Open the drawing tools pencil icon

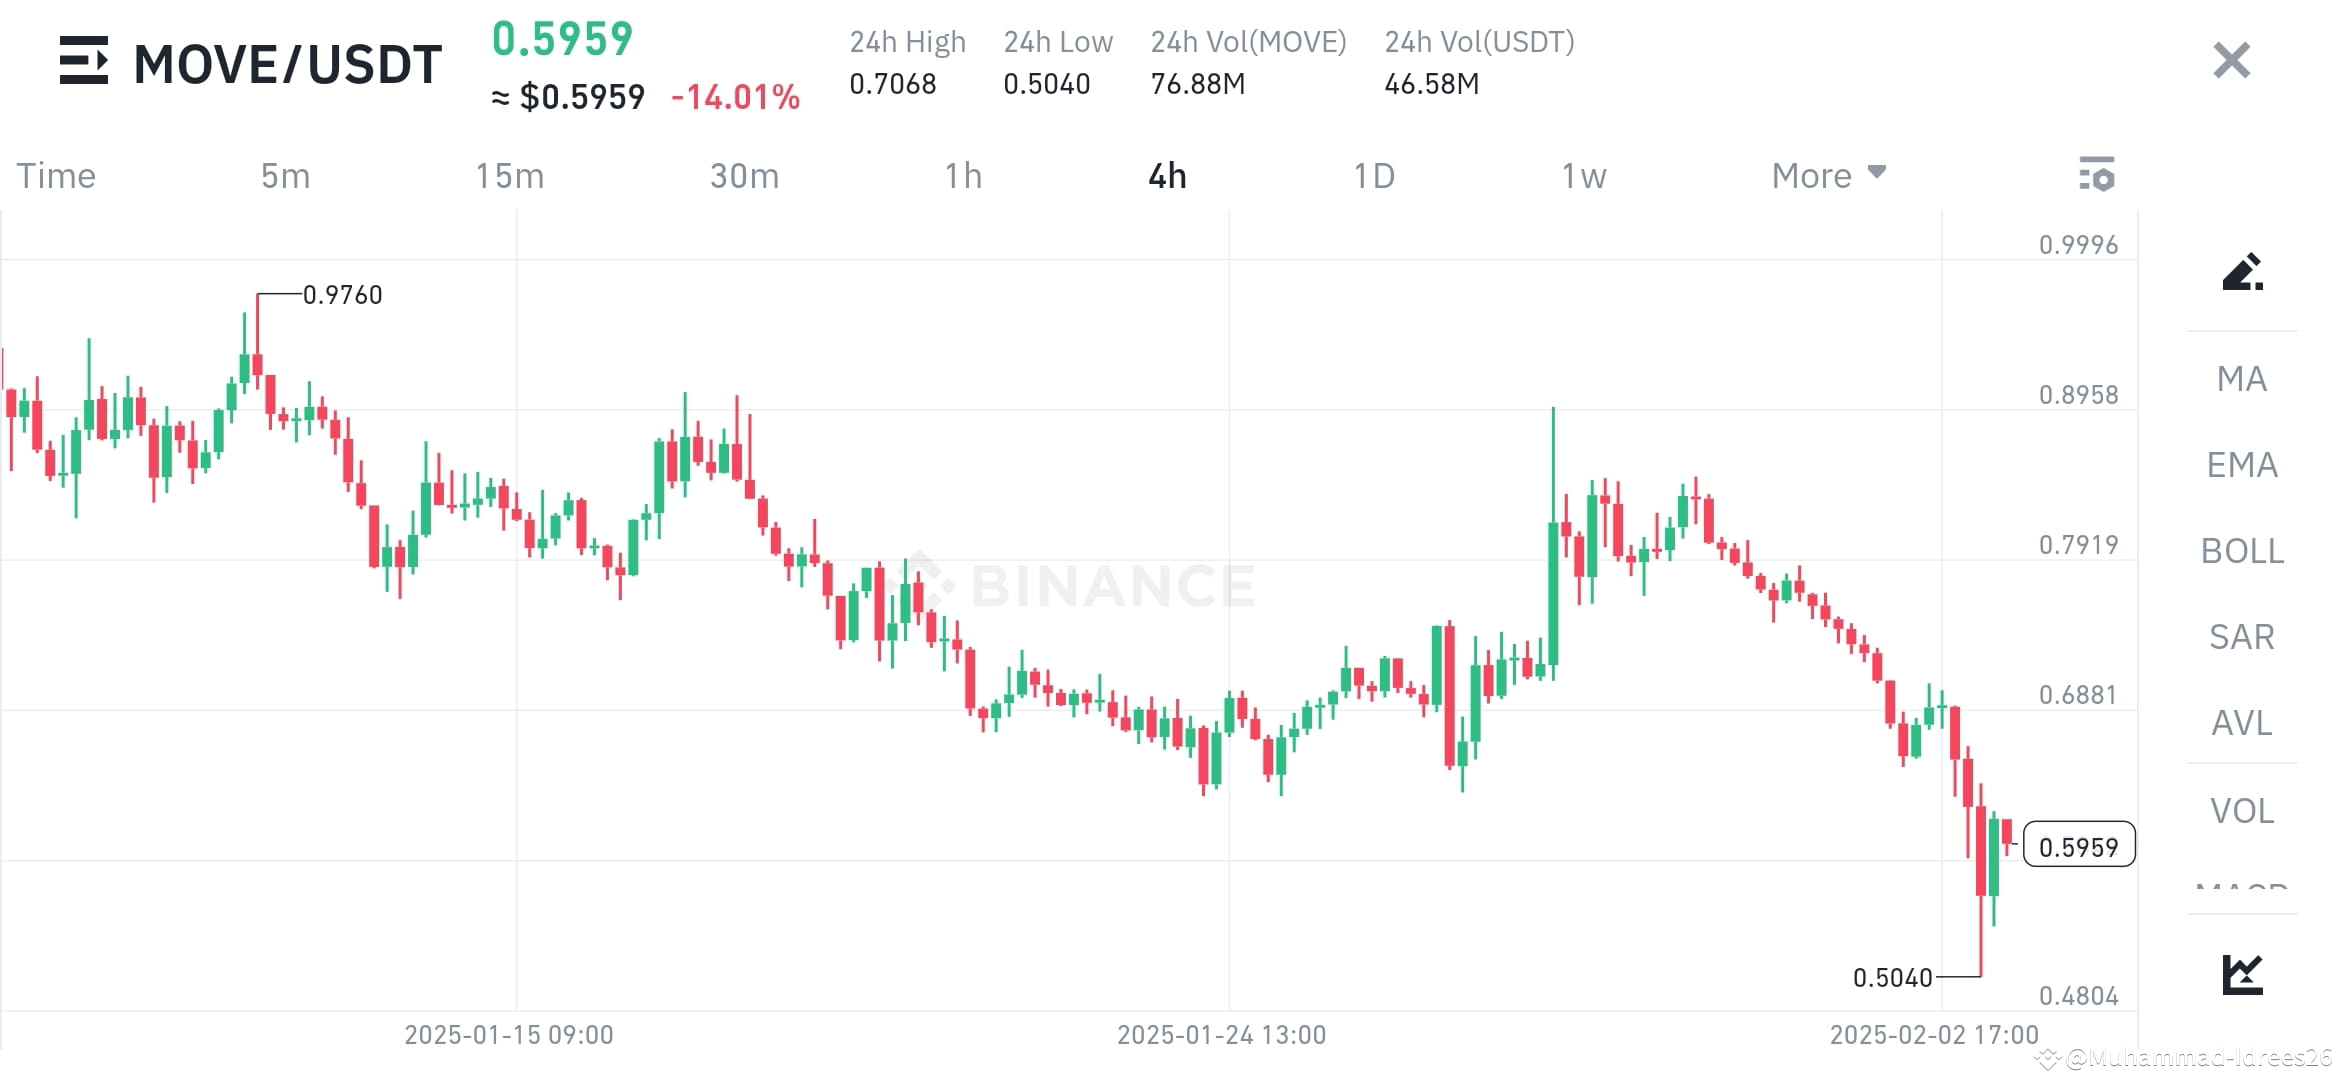(2245, 272)
